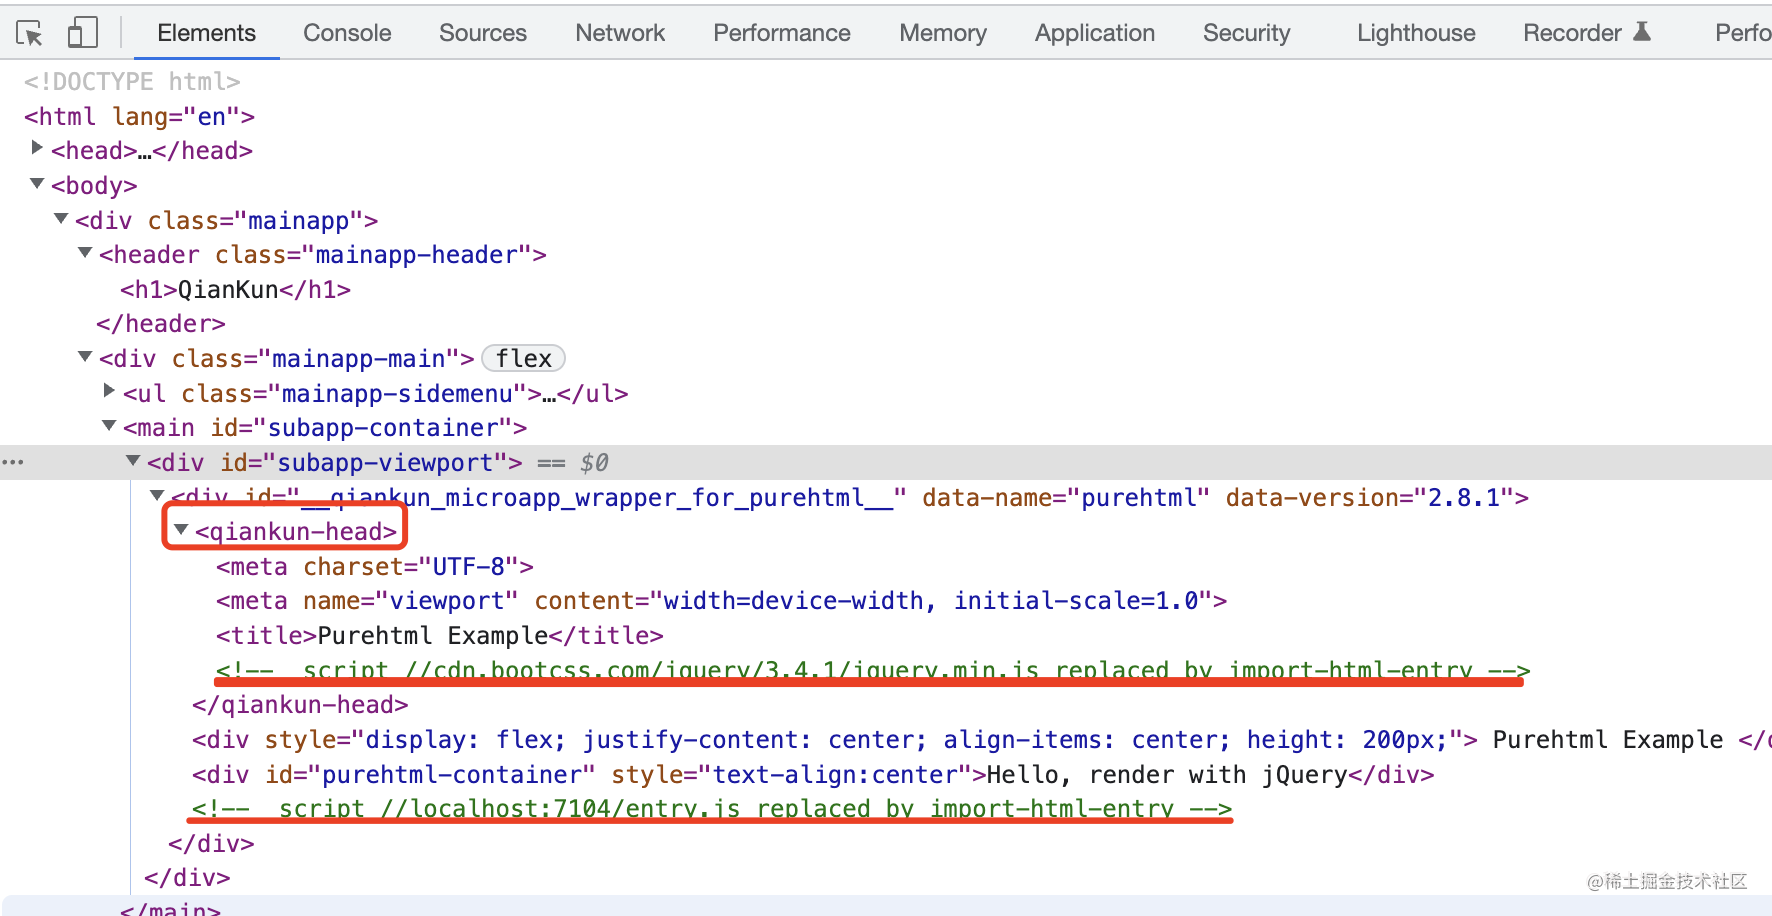Collapse the div mainapp-main node
Screen dimensions: 1772x916
[x=85, y=357]
